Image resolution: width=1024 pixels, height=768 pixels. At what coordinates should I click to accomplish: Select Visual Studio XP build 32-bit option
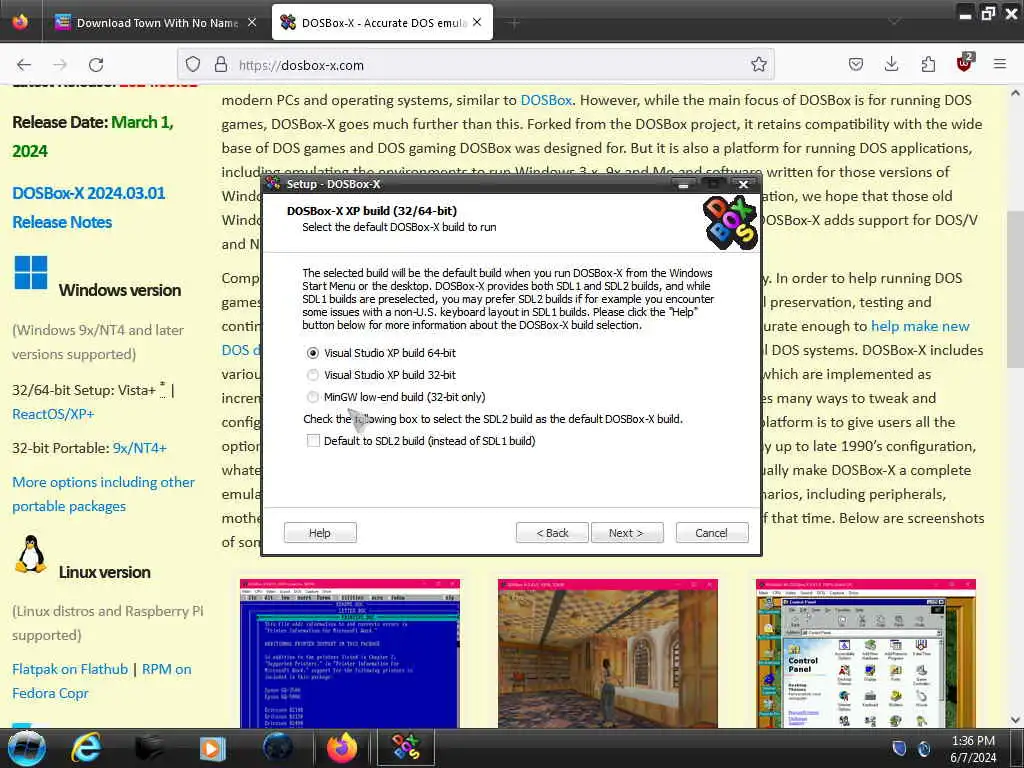click(313, 375)
